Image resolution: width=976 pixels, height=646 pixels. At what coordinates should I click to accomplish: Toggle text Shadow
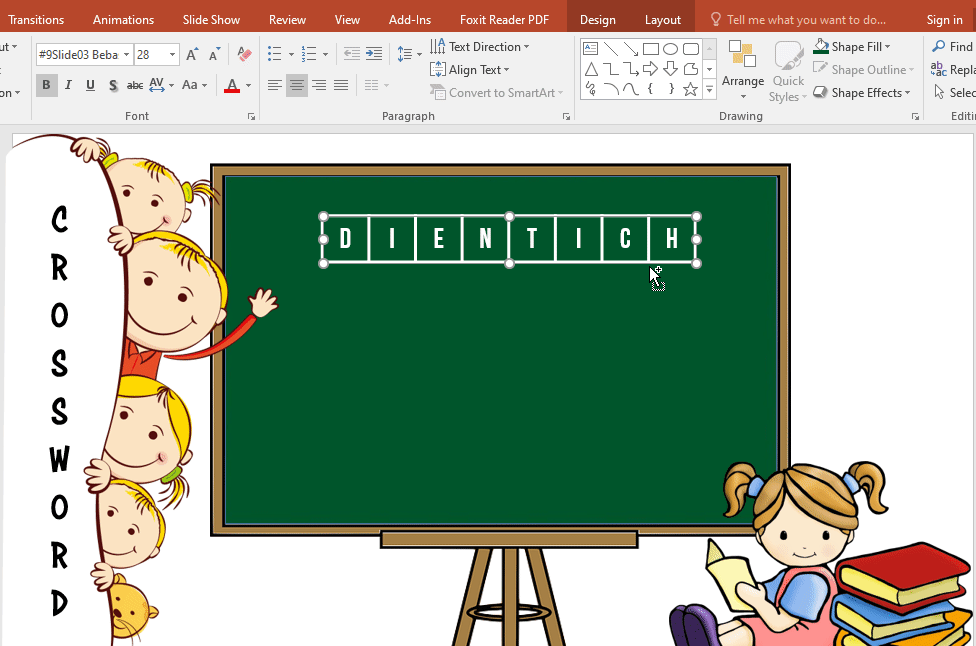(x=113, y=85)
